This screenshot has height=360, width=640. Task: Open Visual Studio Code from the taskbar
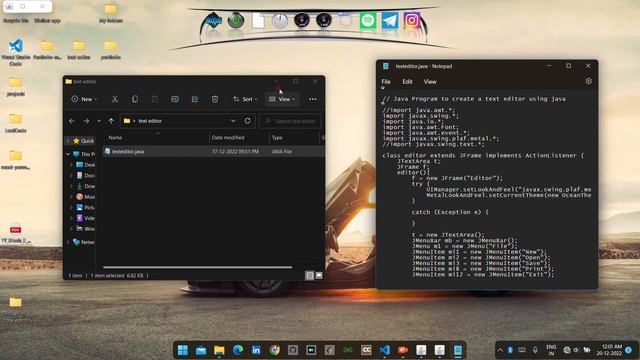click(384, 350)
